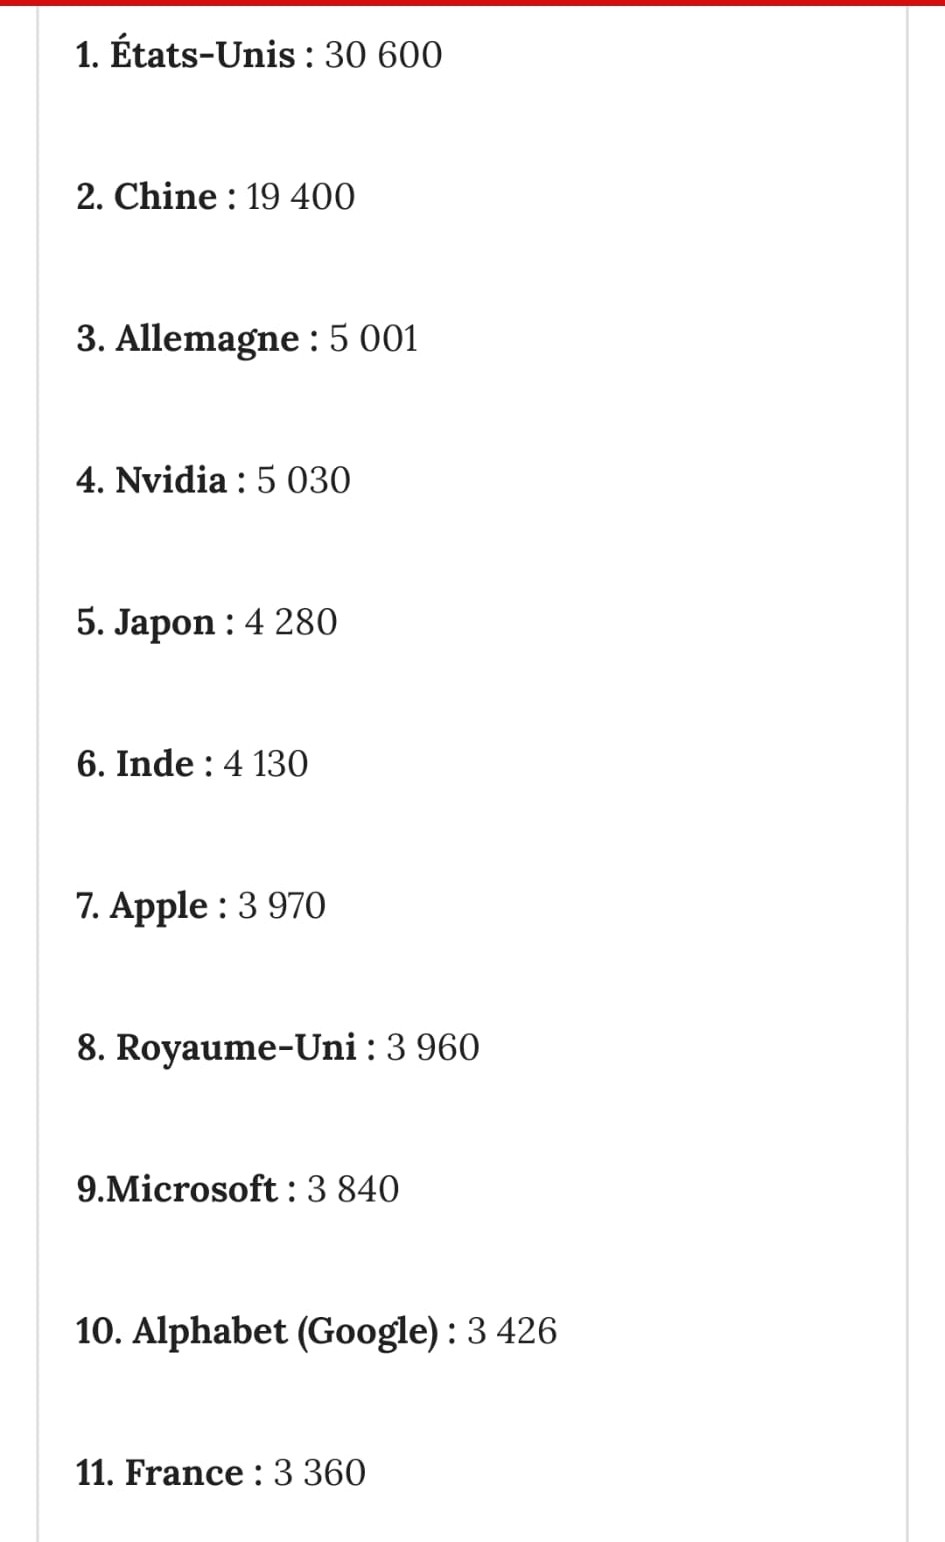This screenshot has height=1542, width=945.
Task: Click the Royaume-Uni entry label
Action: click(236, 1048)
